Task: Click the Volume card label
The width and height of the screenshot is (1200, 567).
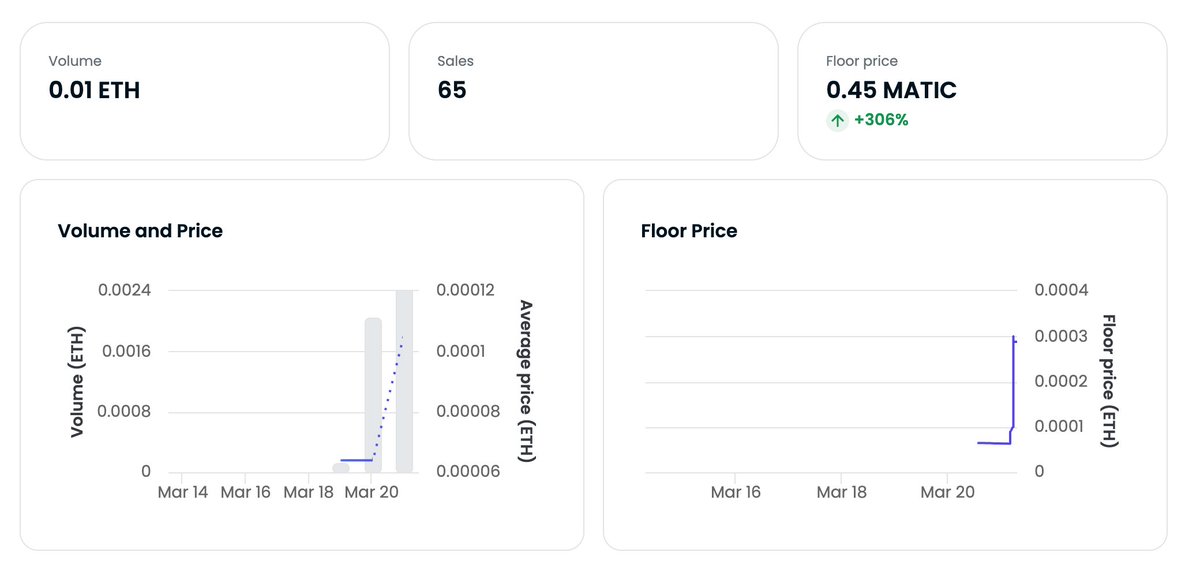Action: tap(75, 61)
